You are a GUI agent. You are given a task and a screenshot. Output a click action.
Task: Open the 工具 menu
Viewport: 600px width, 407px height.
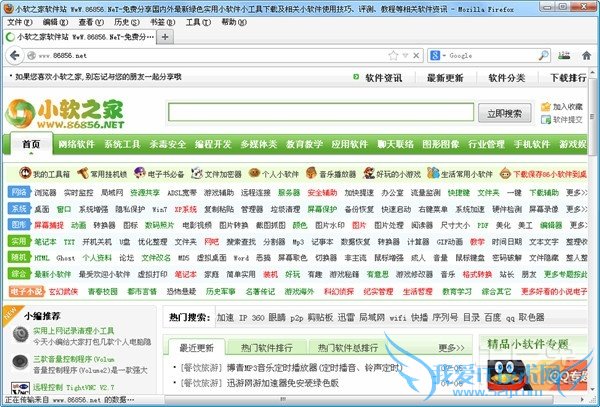198,22
